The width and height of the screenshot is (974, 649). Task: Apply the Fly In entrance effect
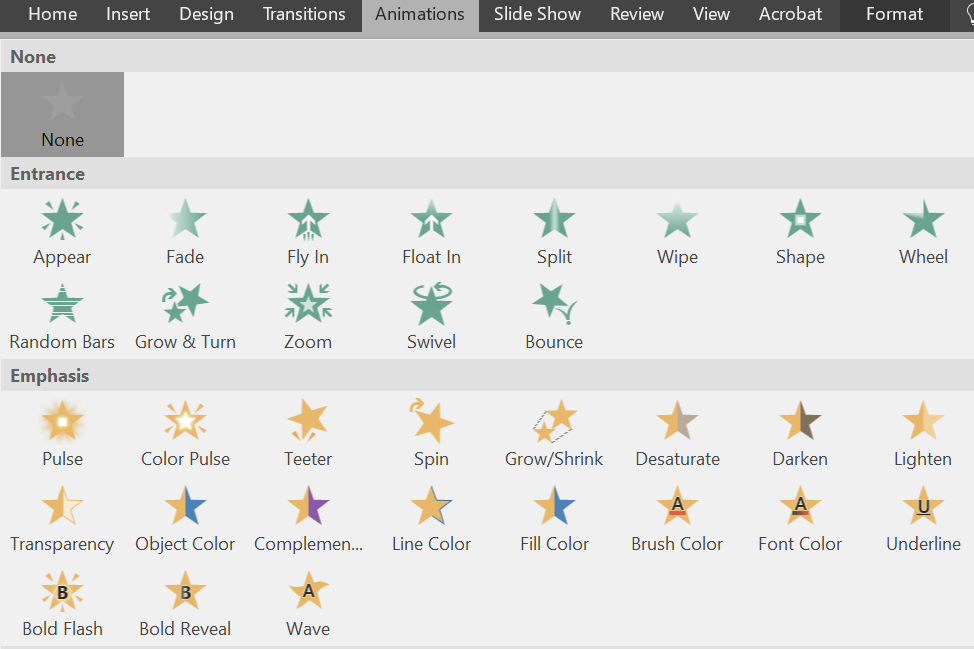click(x=308, y=232)
